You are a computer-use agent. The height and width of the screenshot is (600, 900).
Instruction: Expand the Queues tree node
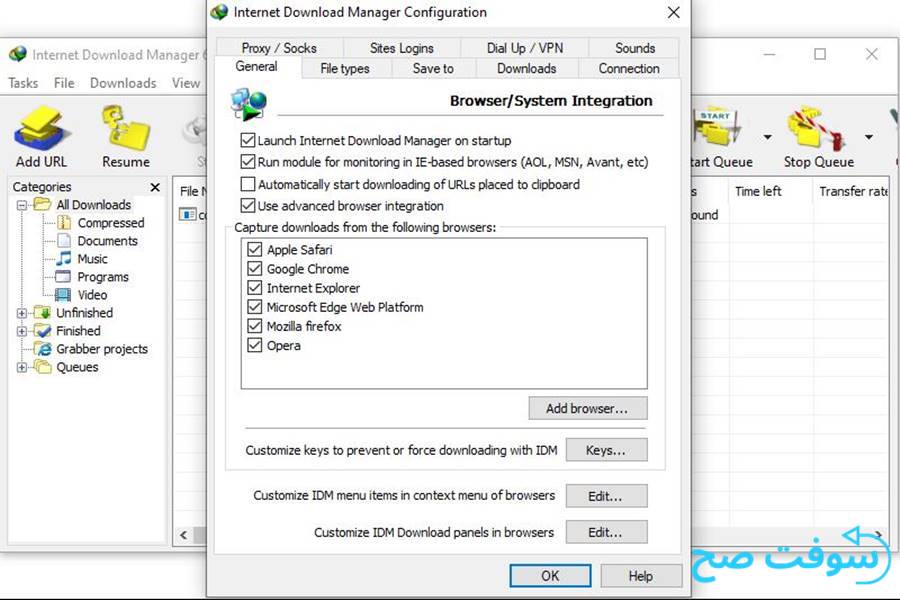[x=22, y=367]
